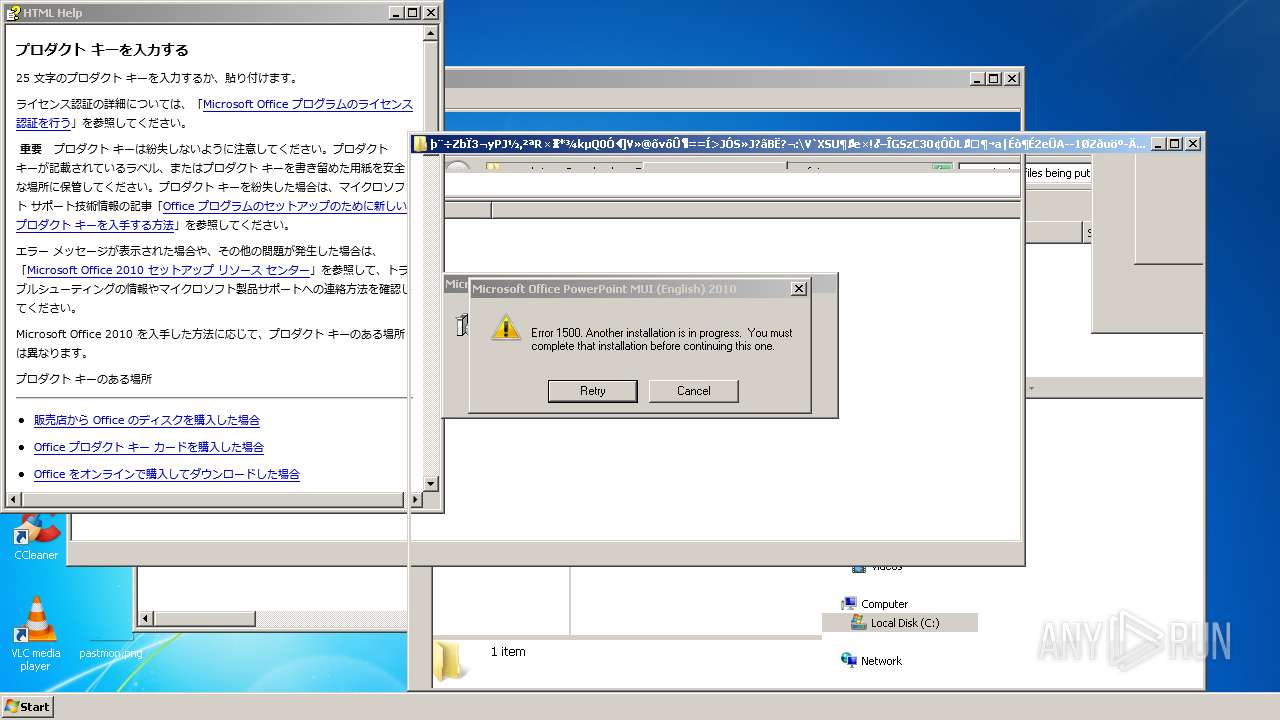Click the 1 item status text
This screenshot has width=1280, height=720.
click(508, 652)
